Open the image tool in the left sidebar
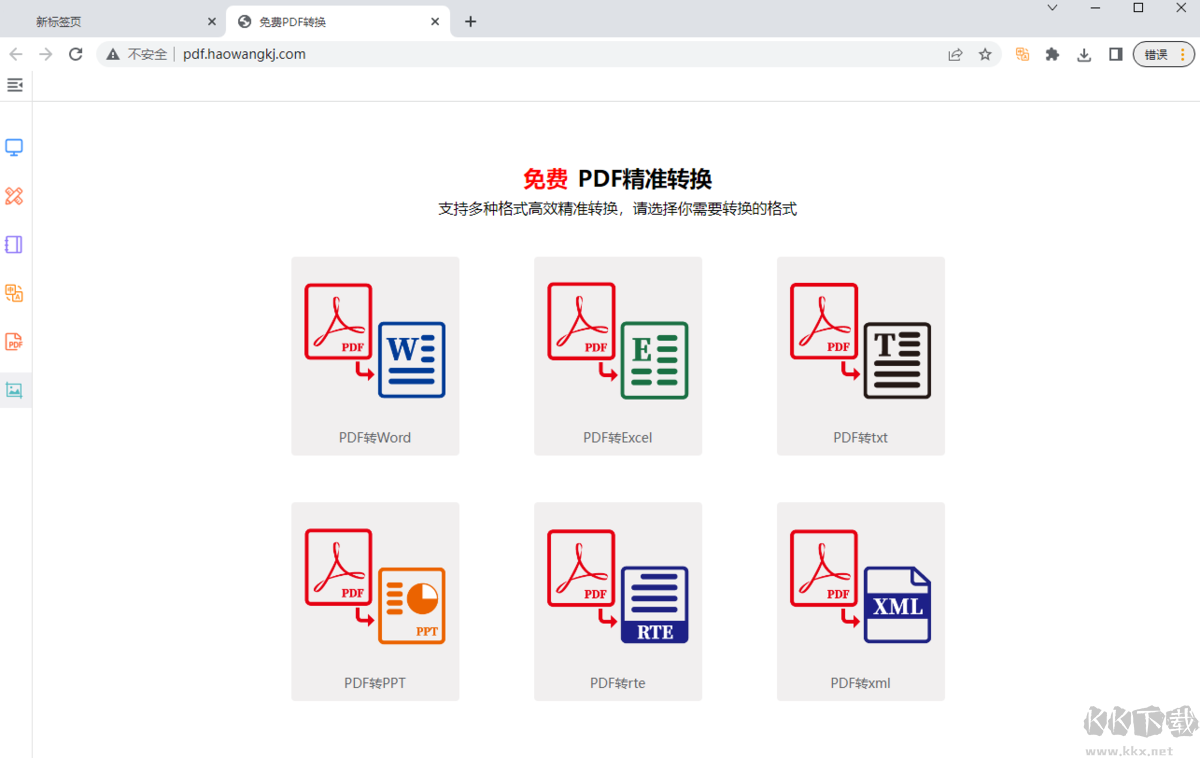Image resolution: width=1200 pixels, height=758 pixels. click(x=14, y=390)
